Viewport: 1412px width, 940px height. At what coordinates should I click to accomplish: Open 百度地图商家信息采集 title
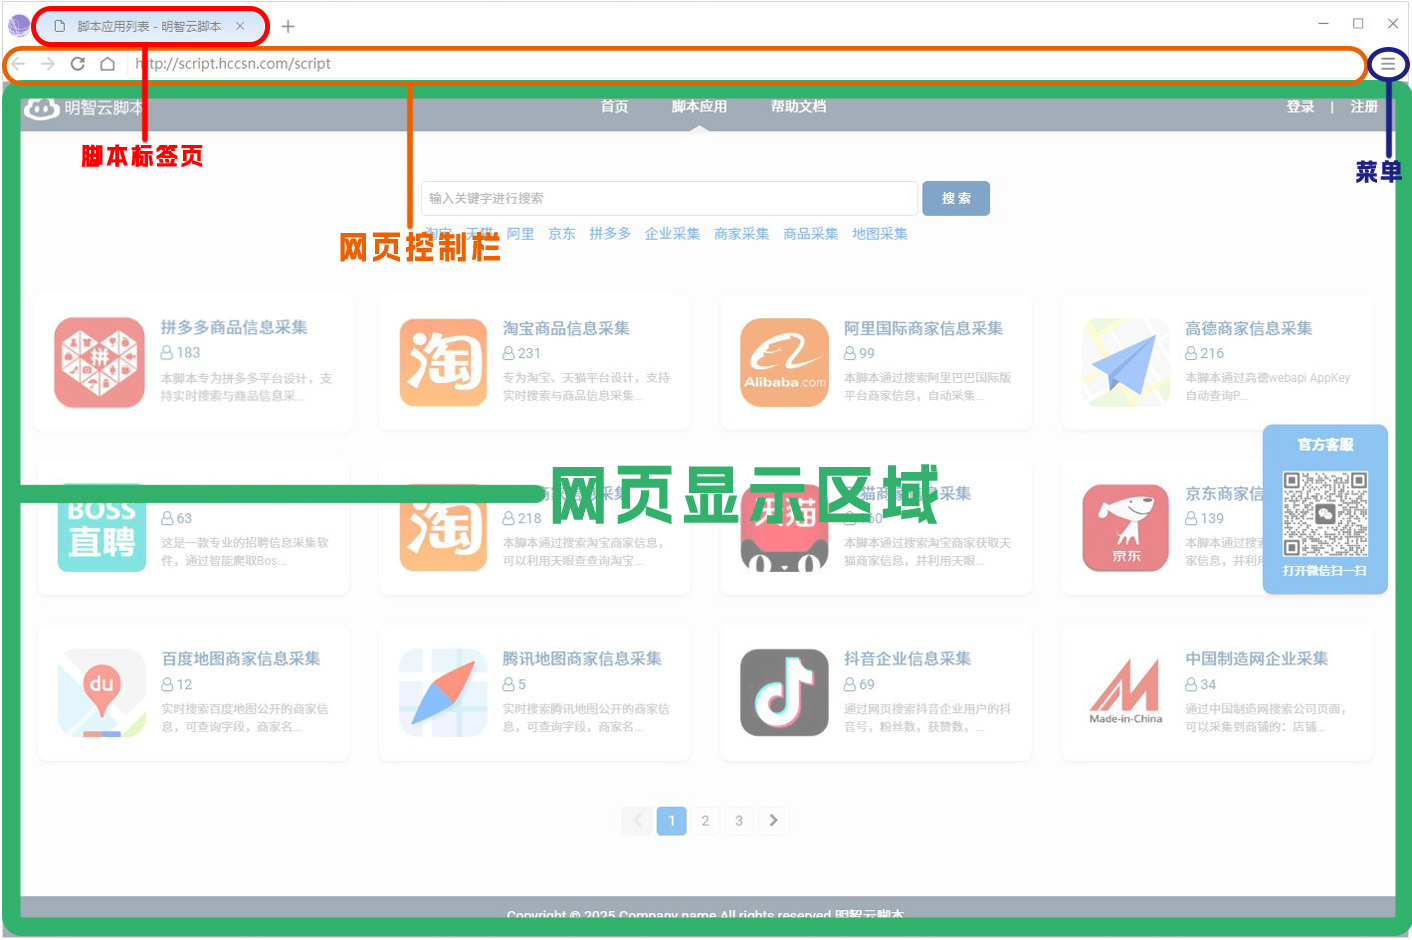[x=241, y=659]
